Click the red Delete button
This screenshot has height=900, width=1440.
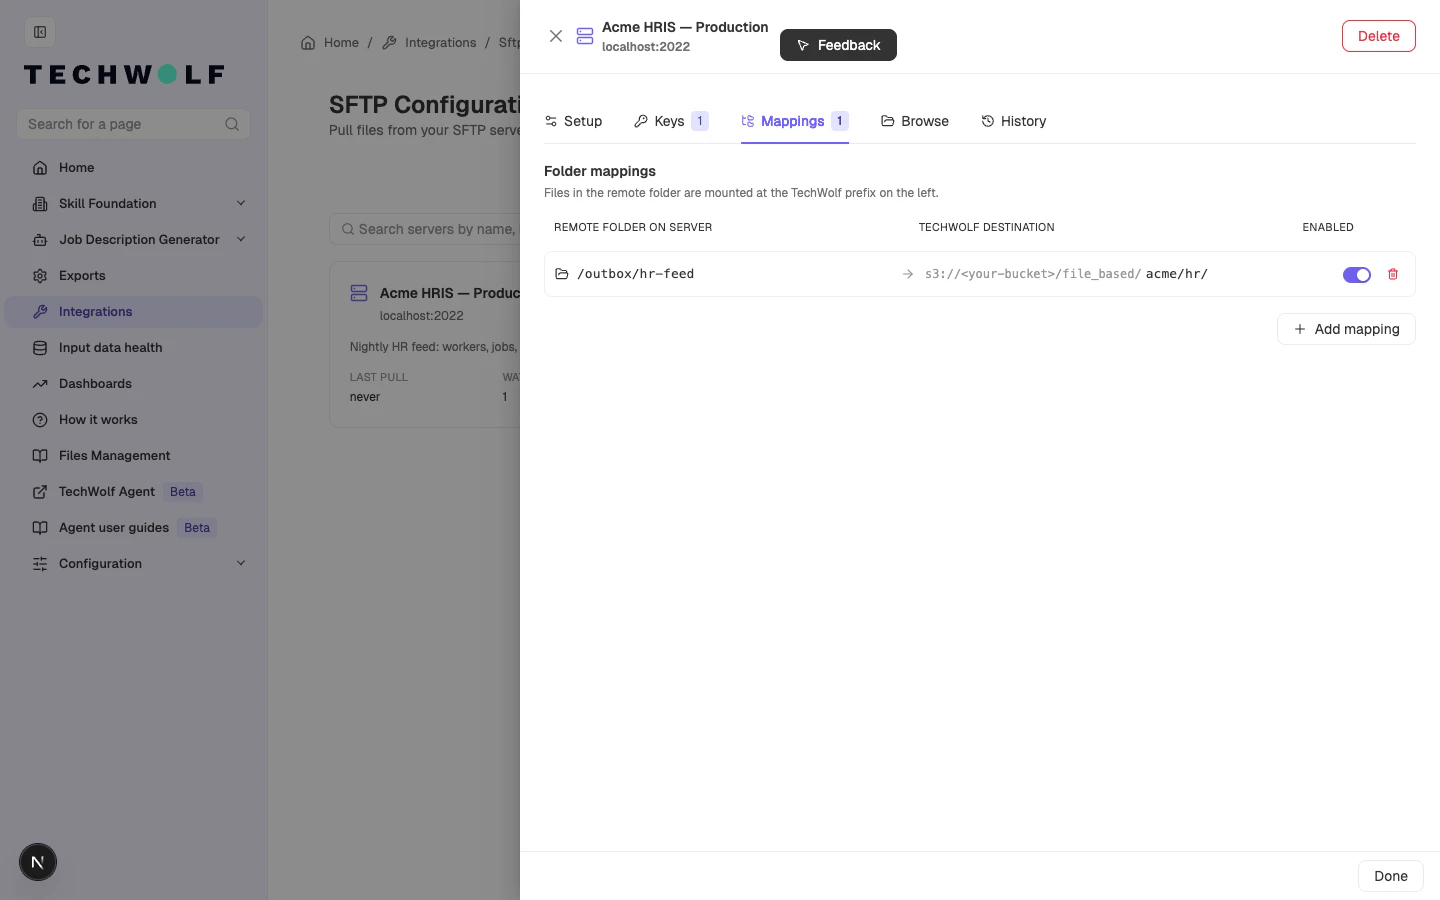point(1379,36)
